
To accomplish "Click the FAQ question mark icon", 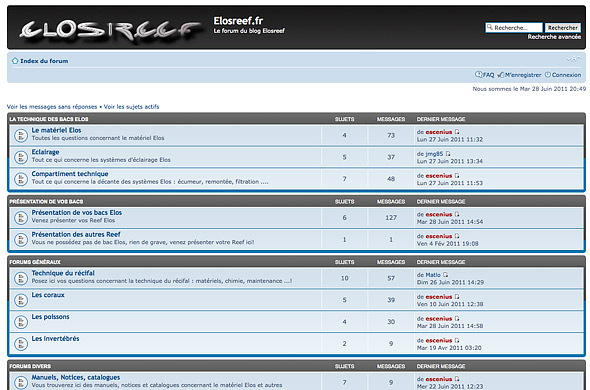I will tap(478, 75).
